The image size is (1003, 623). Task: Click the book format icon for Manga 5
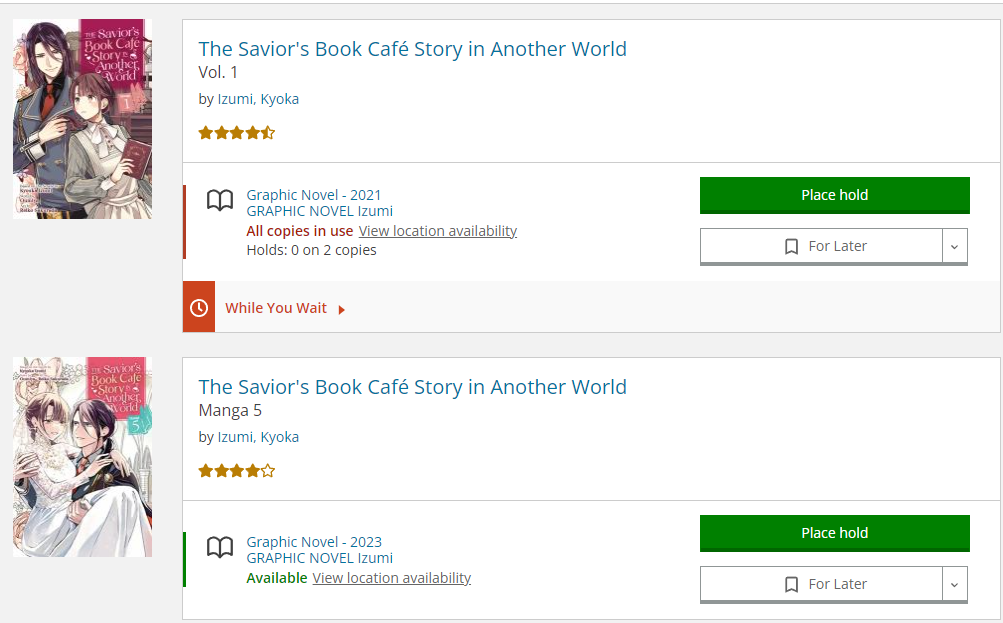pos(220,547)
